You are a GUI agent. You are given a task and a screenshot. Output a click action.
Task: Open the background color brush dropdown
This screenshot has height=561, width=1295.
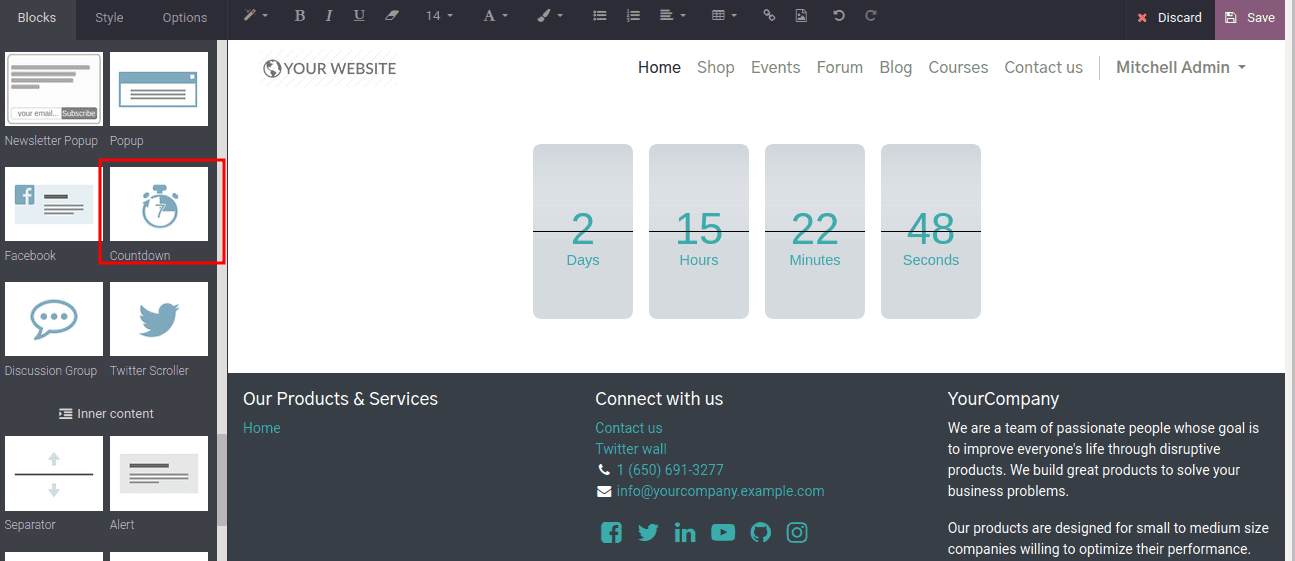click(x=550, y=16)
